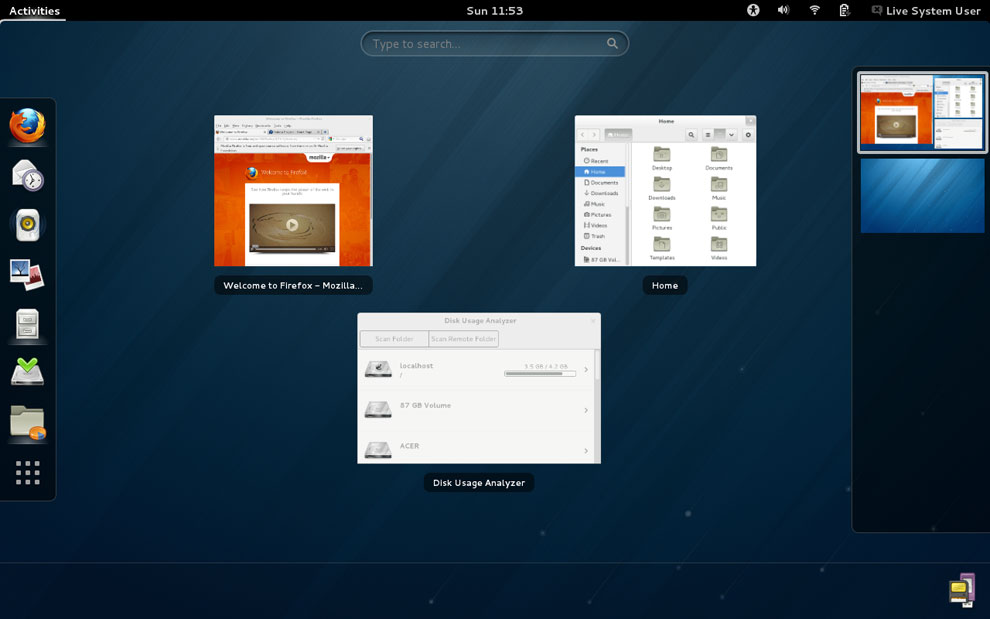
Task: Click the message tray notification icon
Action: (962, 589)
